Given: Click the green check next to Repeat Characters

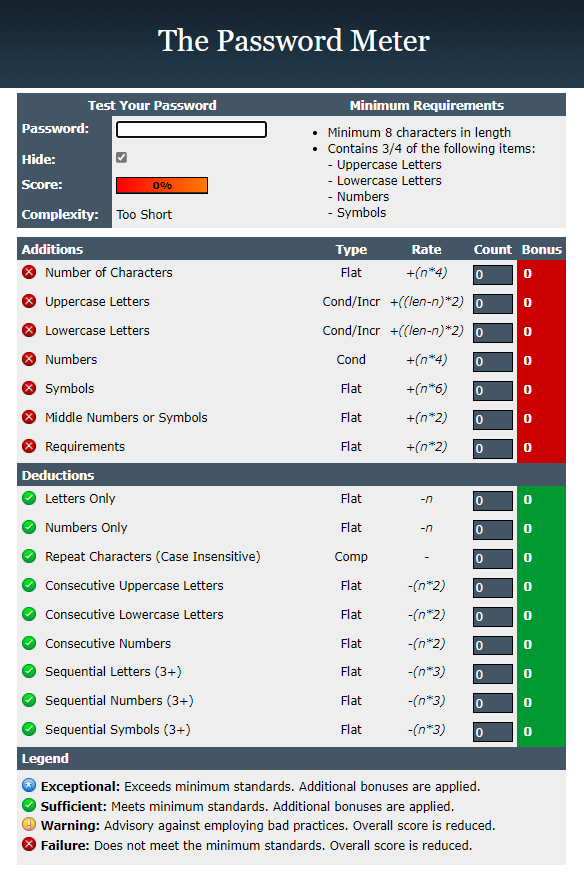Looking at the screenshot, I should (x=29, y=557).
